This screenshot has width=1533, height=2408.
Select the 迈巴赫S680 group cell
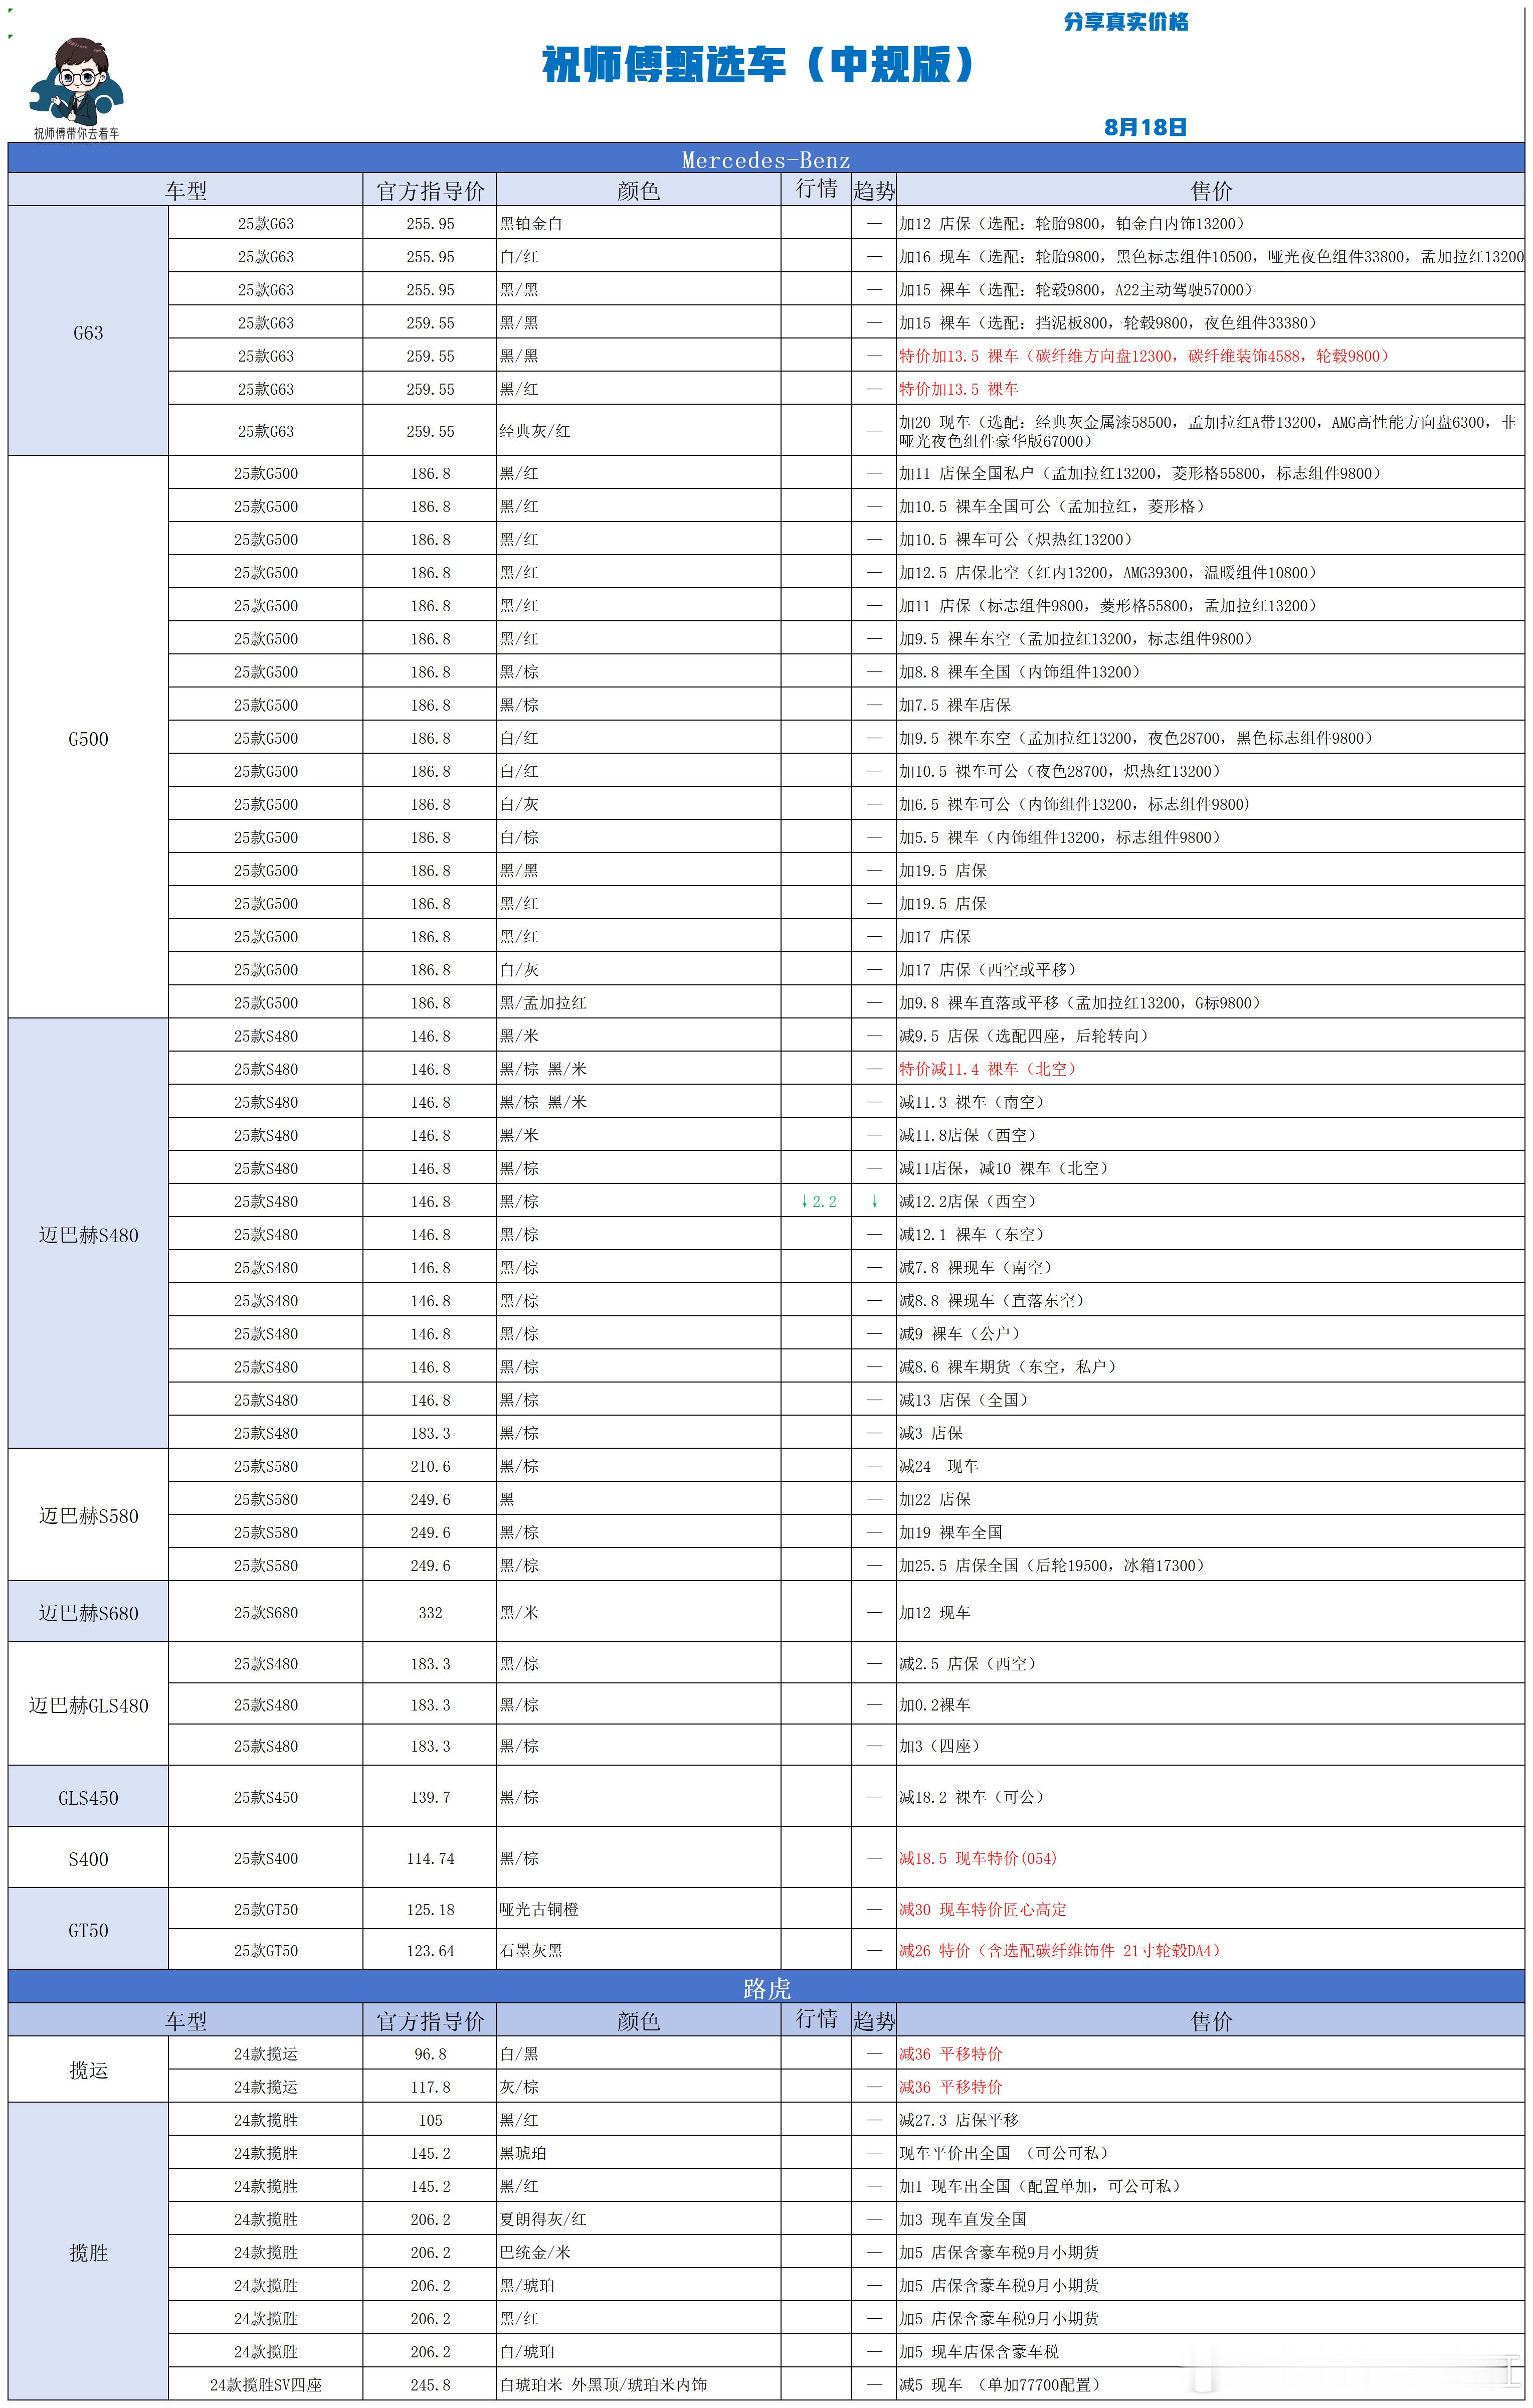coord(88,1612)
